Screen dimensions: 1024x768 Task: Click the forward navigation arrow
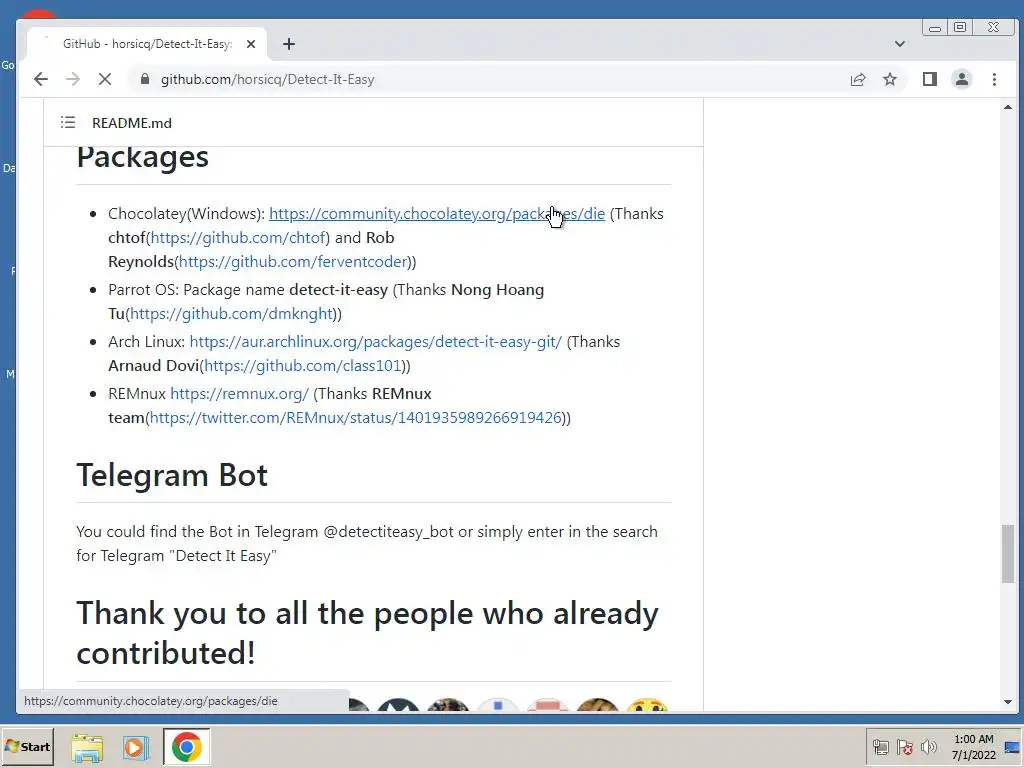pyautogui.click(x=72, y=79)
